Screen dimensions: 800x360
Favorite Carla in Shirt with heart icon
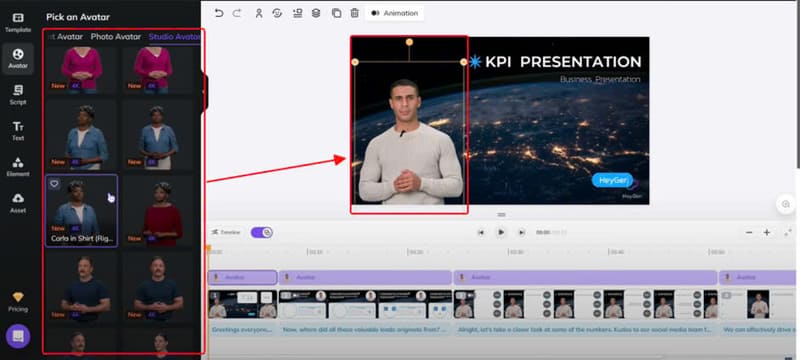[x=54, y=184]
